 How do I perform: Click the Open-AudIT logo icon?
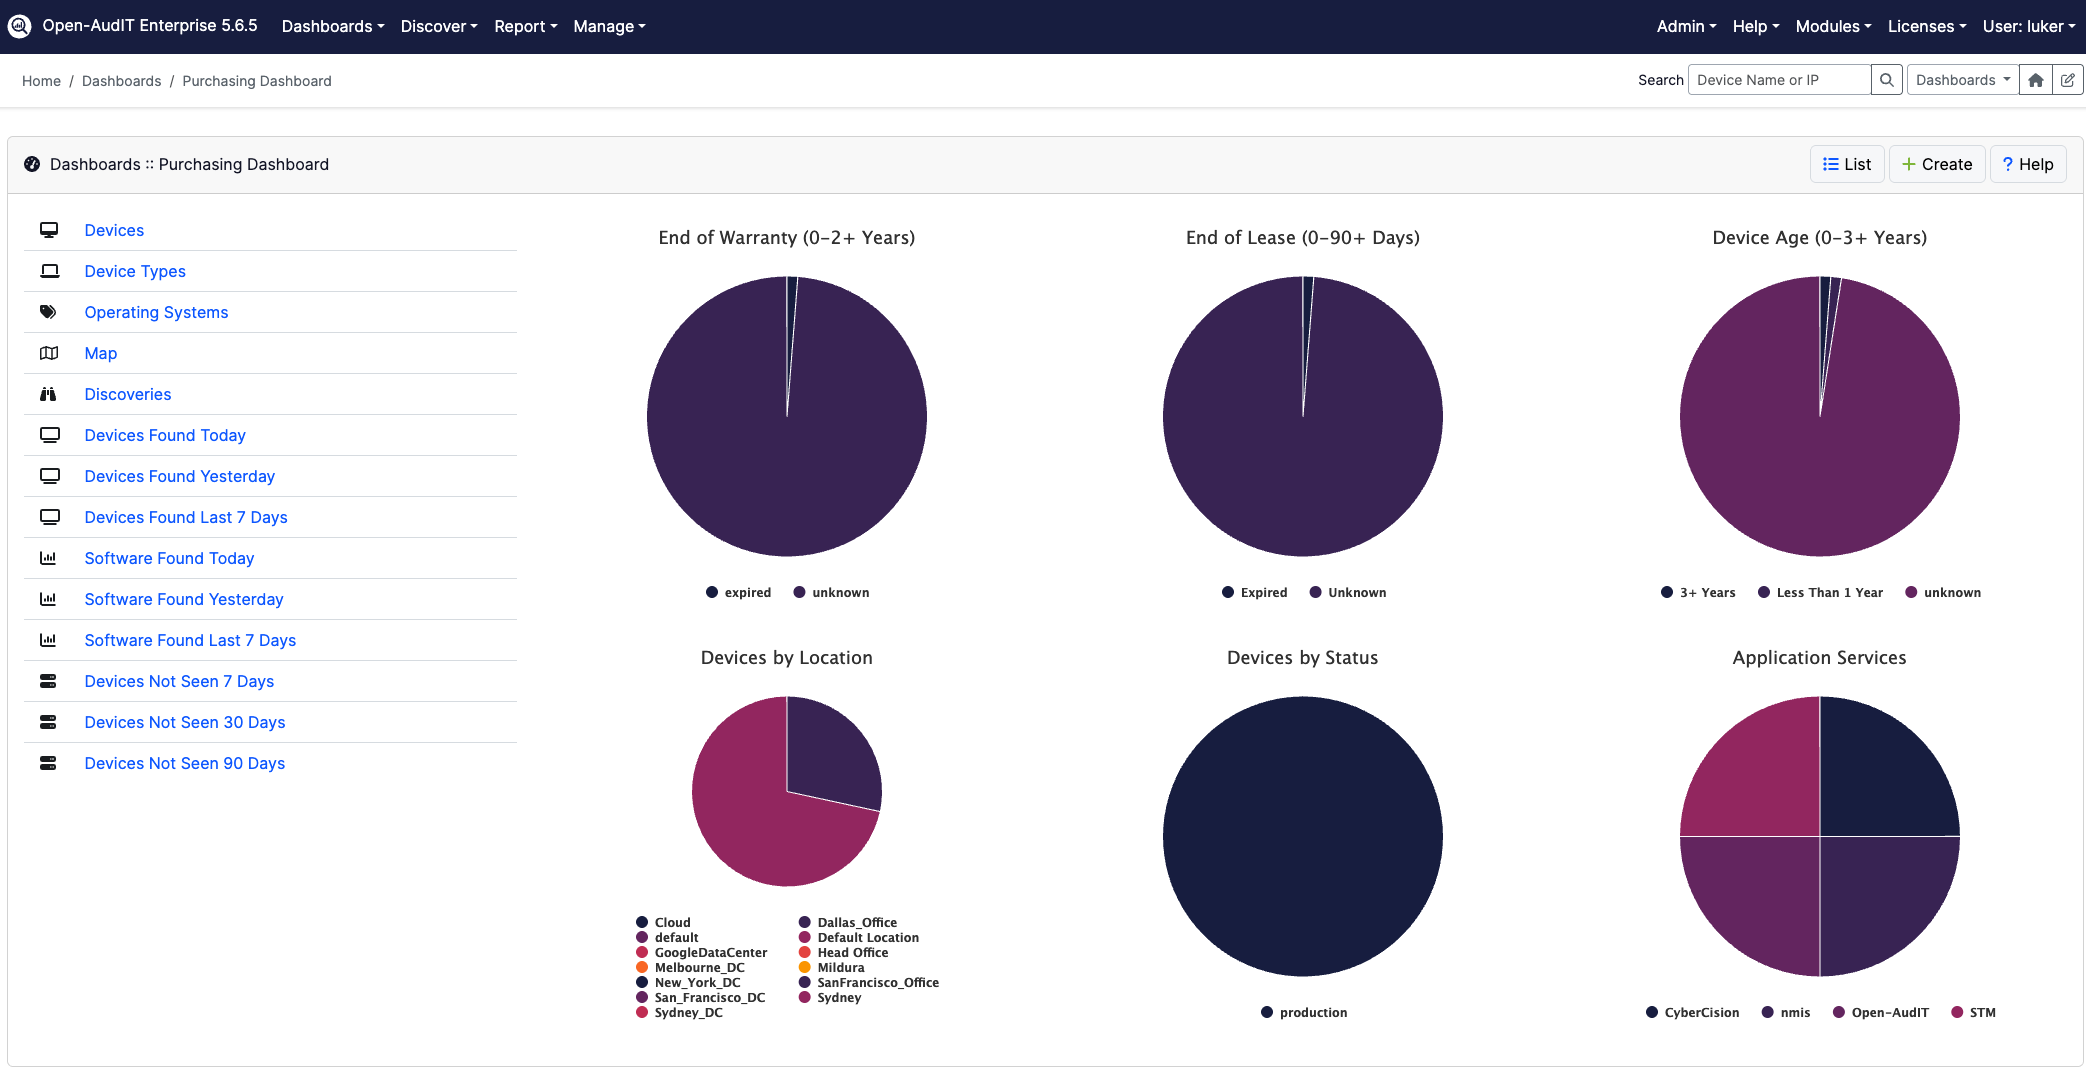pos(19,25)
